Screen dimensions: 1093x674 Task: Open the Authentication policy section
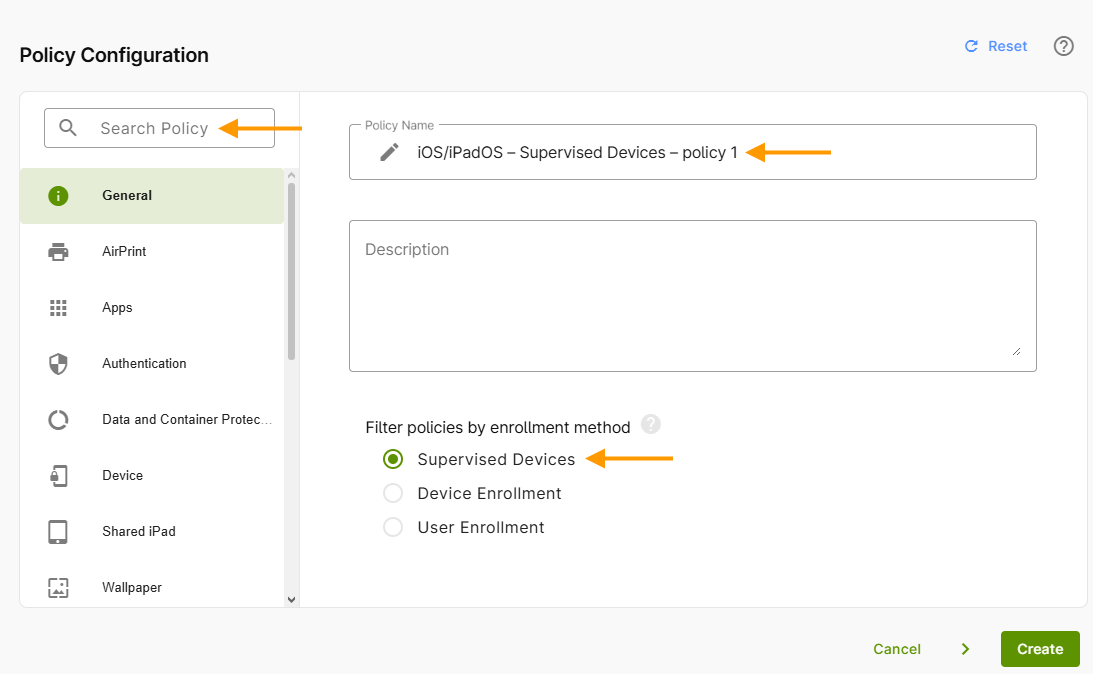[152, 364]
